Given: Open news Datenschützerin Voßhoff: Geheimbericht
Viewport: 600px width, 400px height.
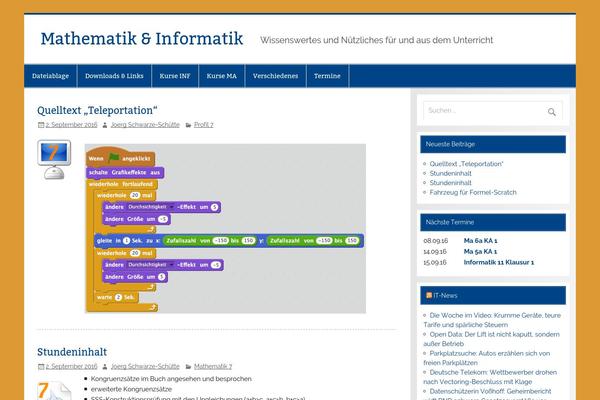Looking at the screenshot, I should pos(487,394).
